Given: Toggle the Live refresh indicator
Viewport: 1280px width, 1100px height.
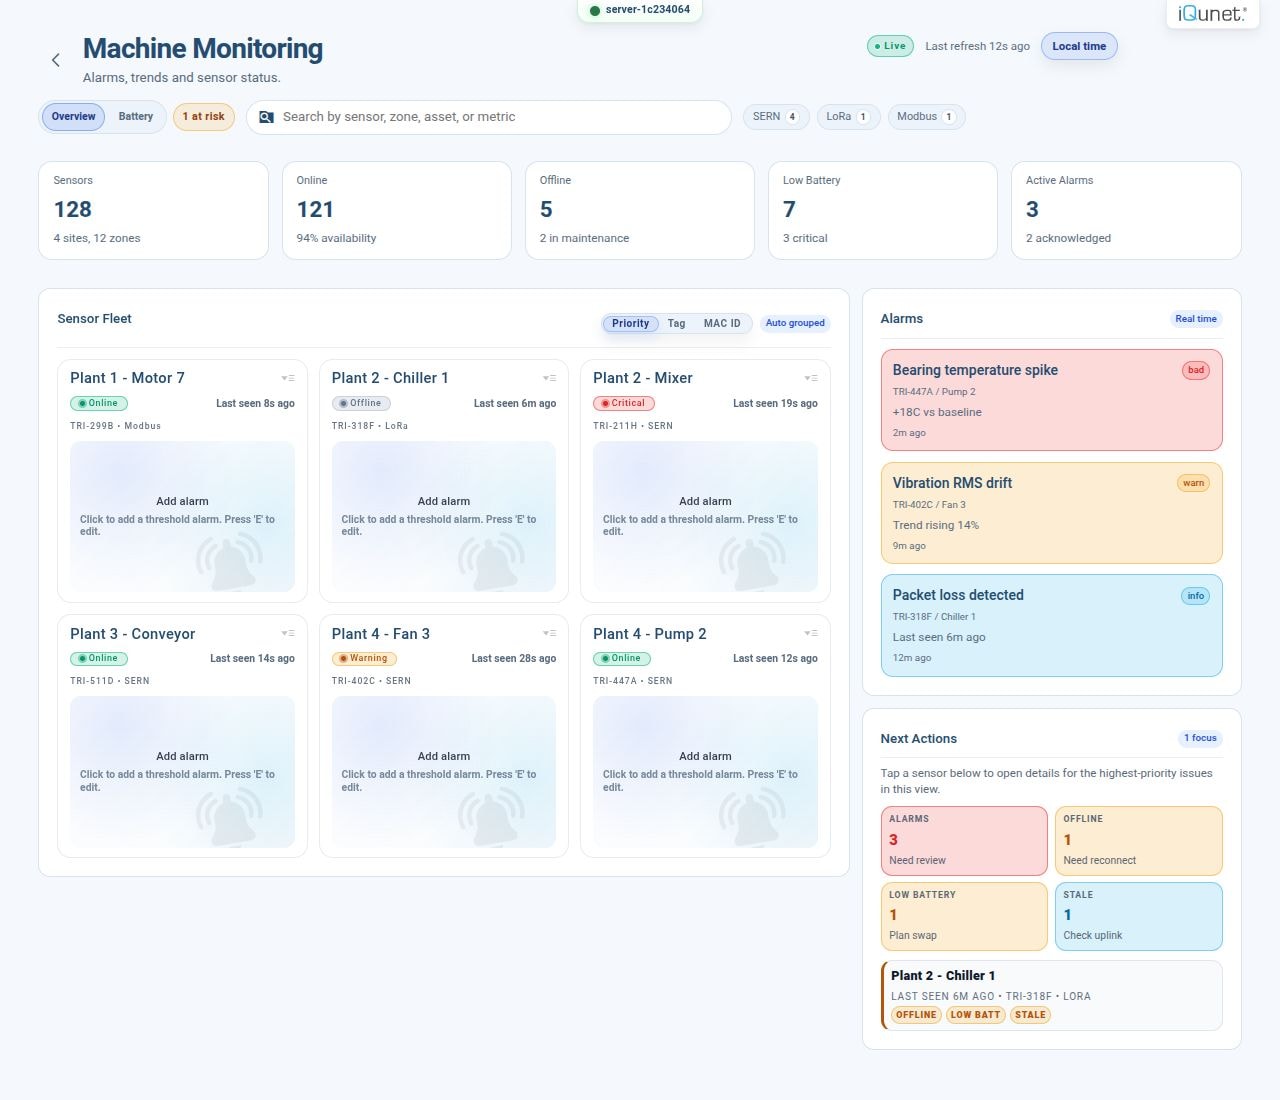Looking at the screenshot, I should 890,46.
